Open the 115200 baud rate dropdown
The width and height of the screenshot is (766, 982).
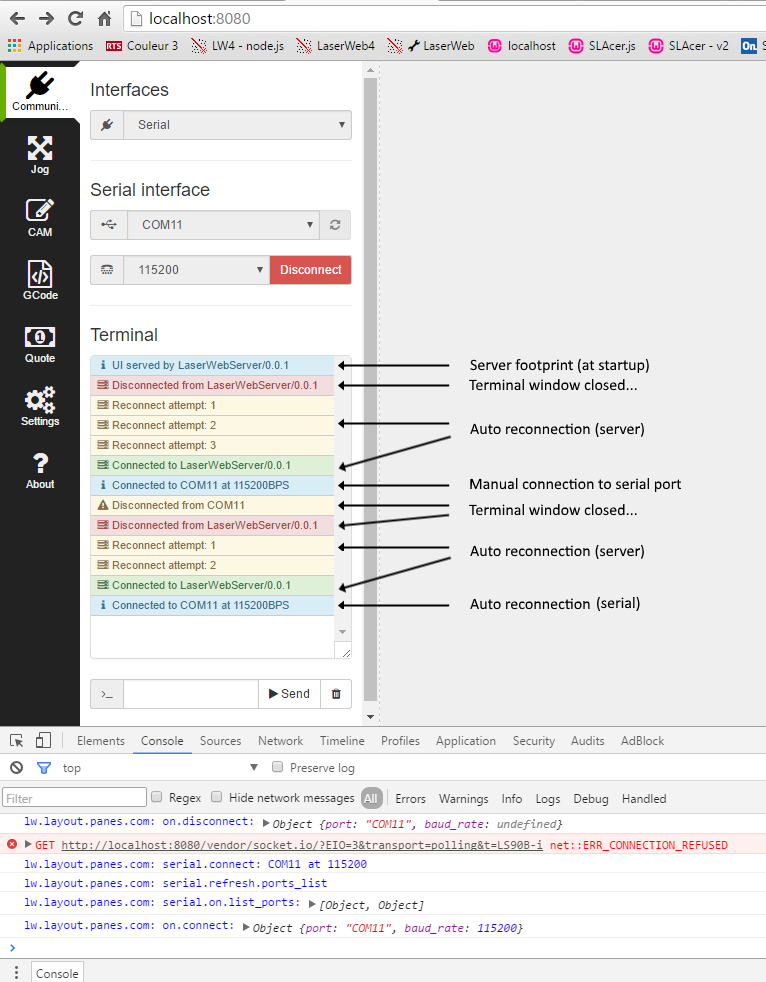tap(197, 270)
